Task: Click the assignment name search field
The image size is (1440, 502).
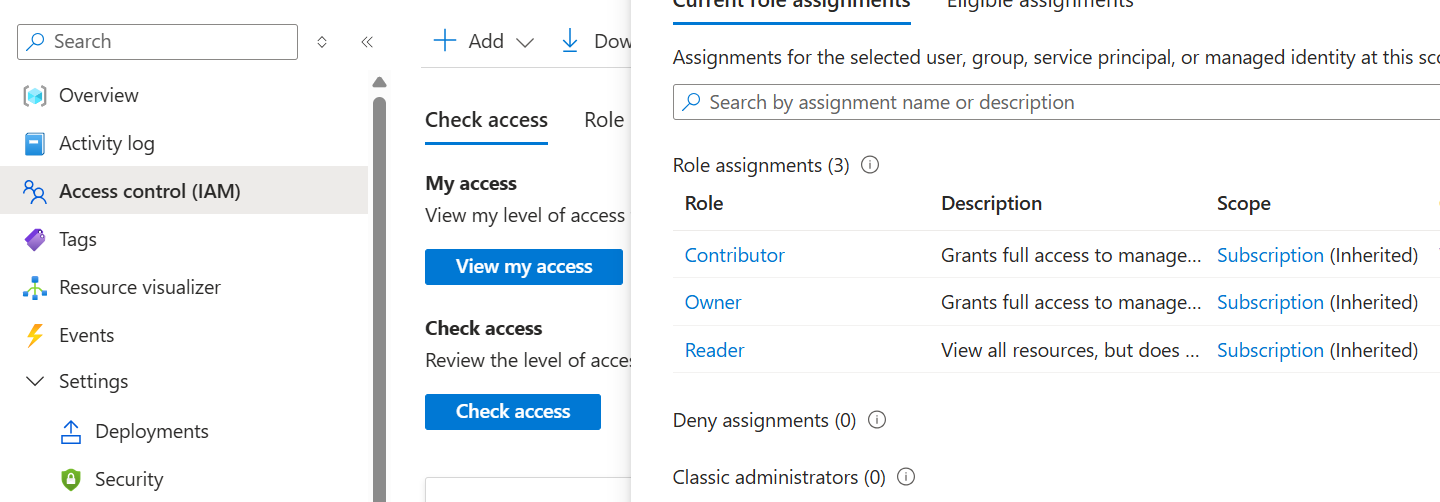Action: click(1060, 102)
